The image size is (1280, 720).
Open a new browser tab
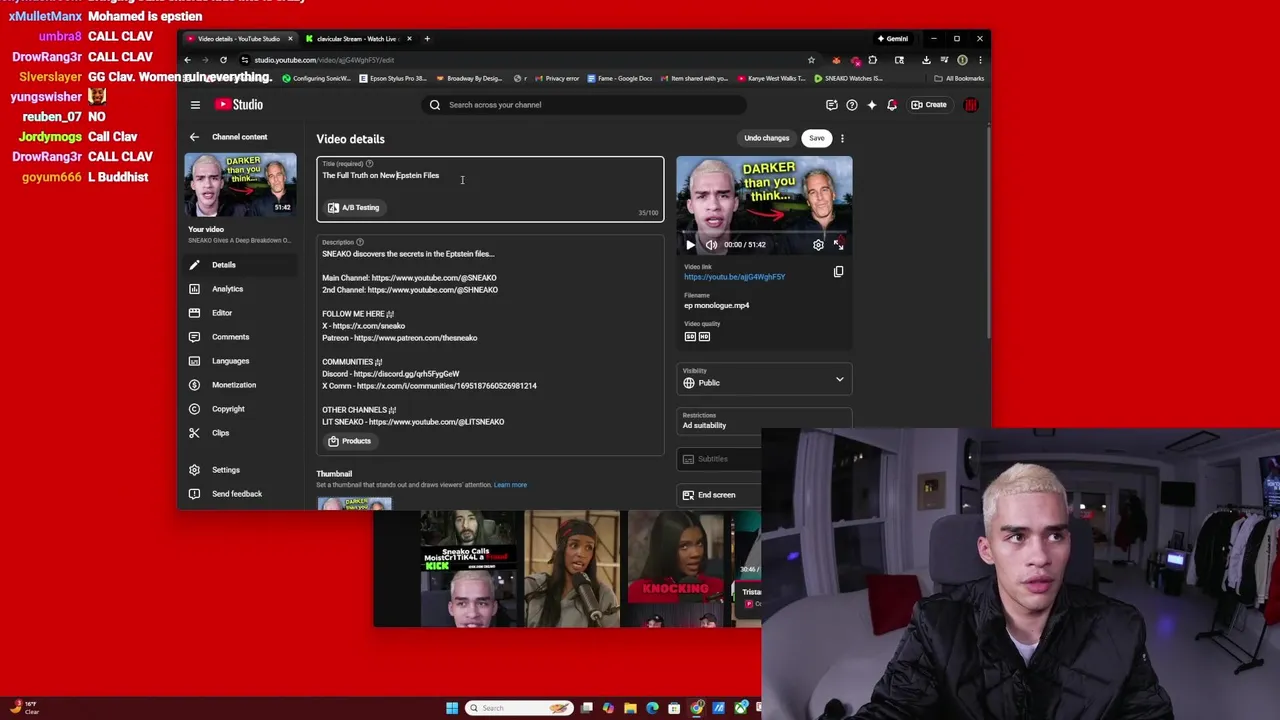pos(427,39)
